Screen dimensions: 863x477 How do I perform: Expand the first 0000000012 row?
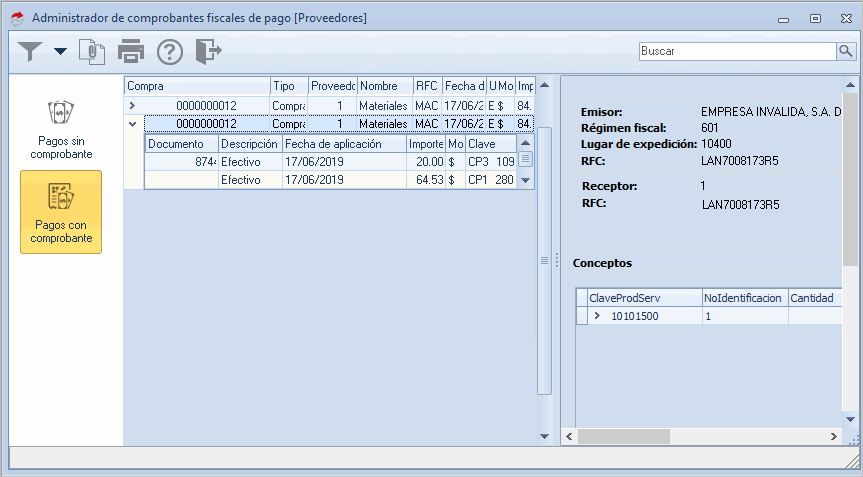(x=132, y=106)
